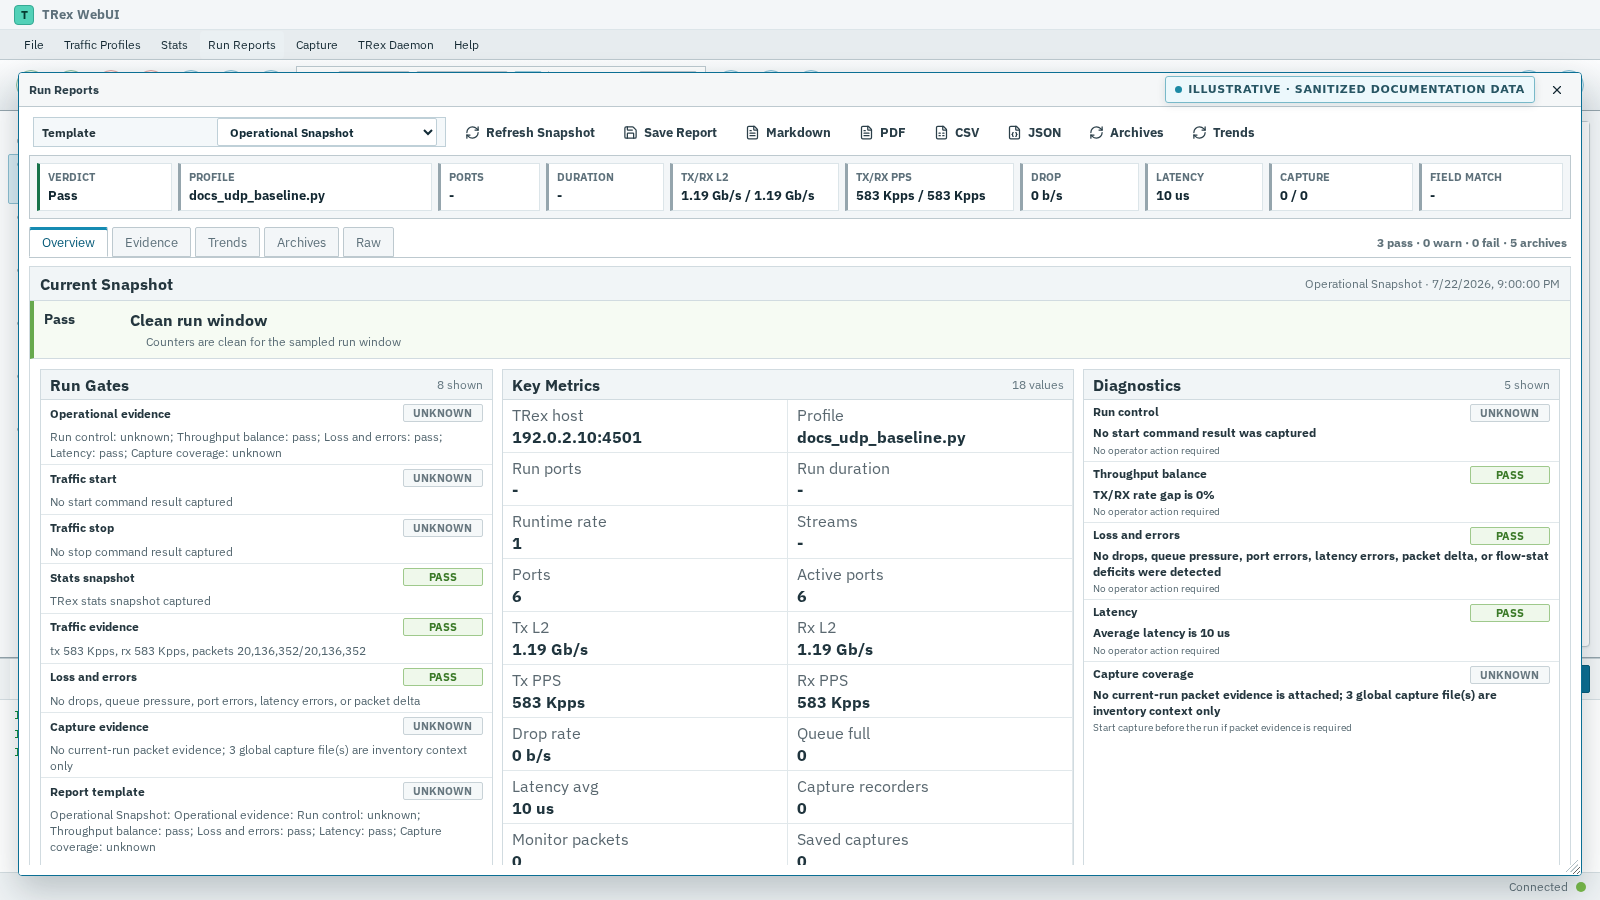Click the TRex WebUI logo icon
Image resolution: width=1600 pixels, height=900 pixels.
[24, 15]
